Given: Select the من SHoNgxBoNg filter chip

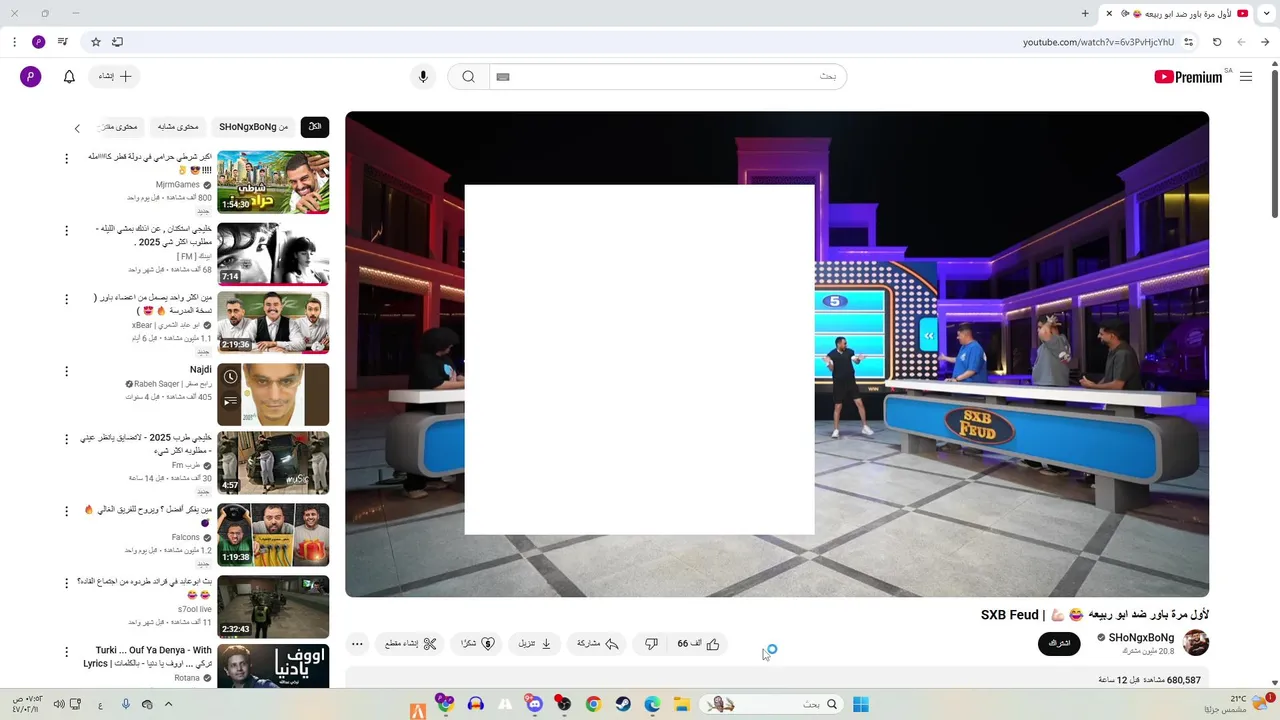Looking at the screenshot, I should 253,127.
